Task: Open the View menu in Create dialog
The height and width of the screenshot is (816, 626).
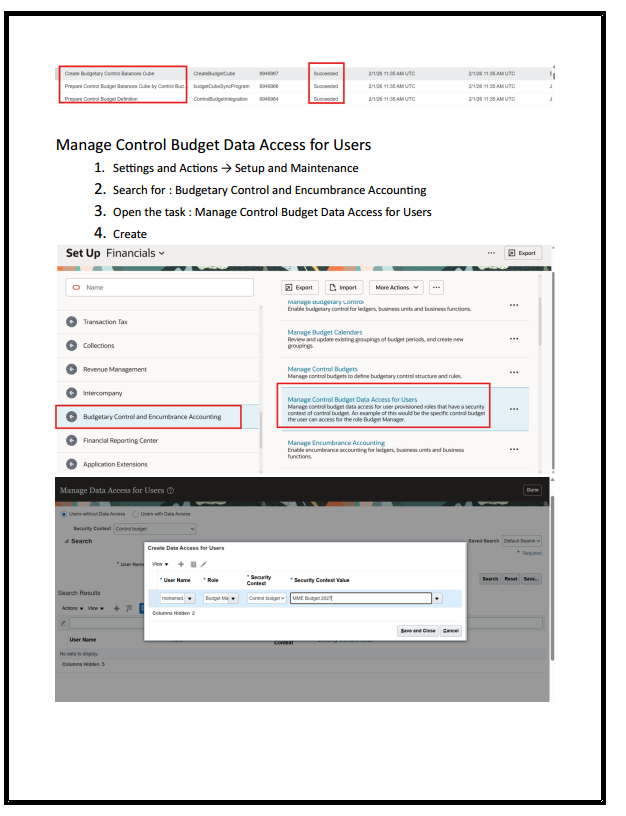Action: 160,564
